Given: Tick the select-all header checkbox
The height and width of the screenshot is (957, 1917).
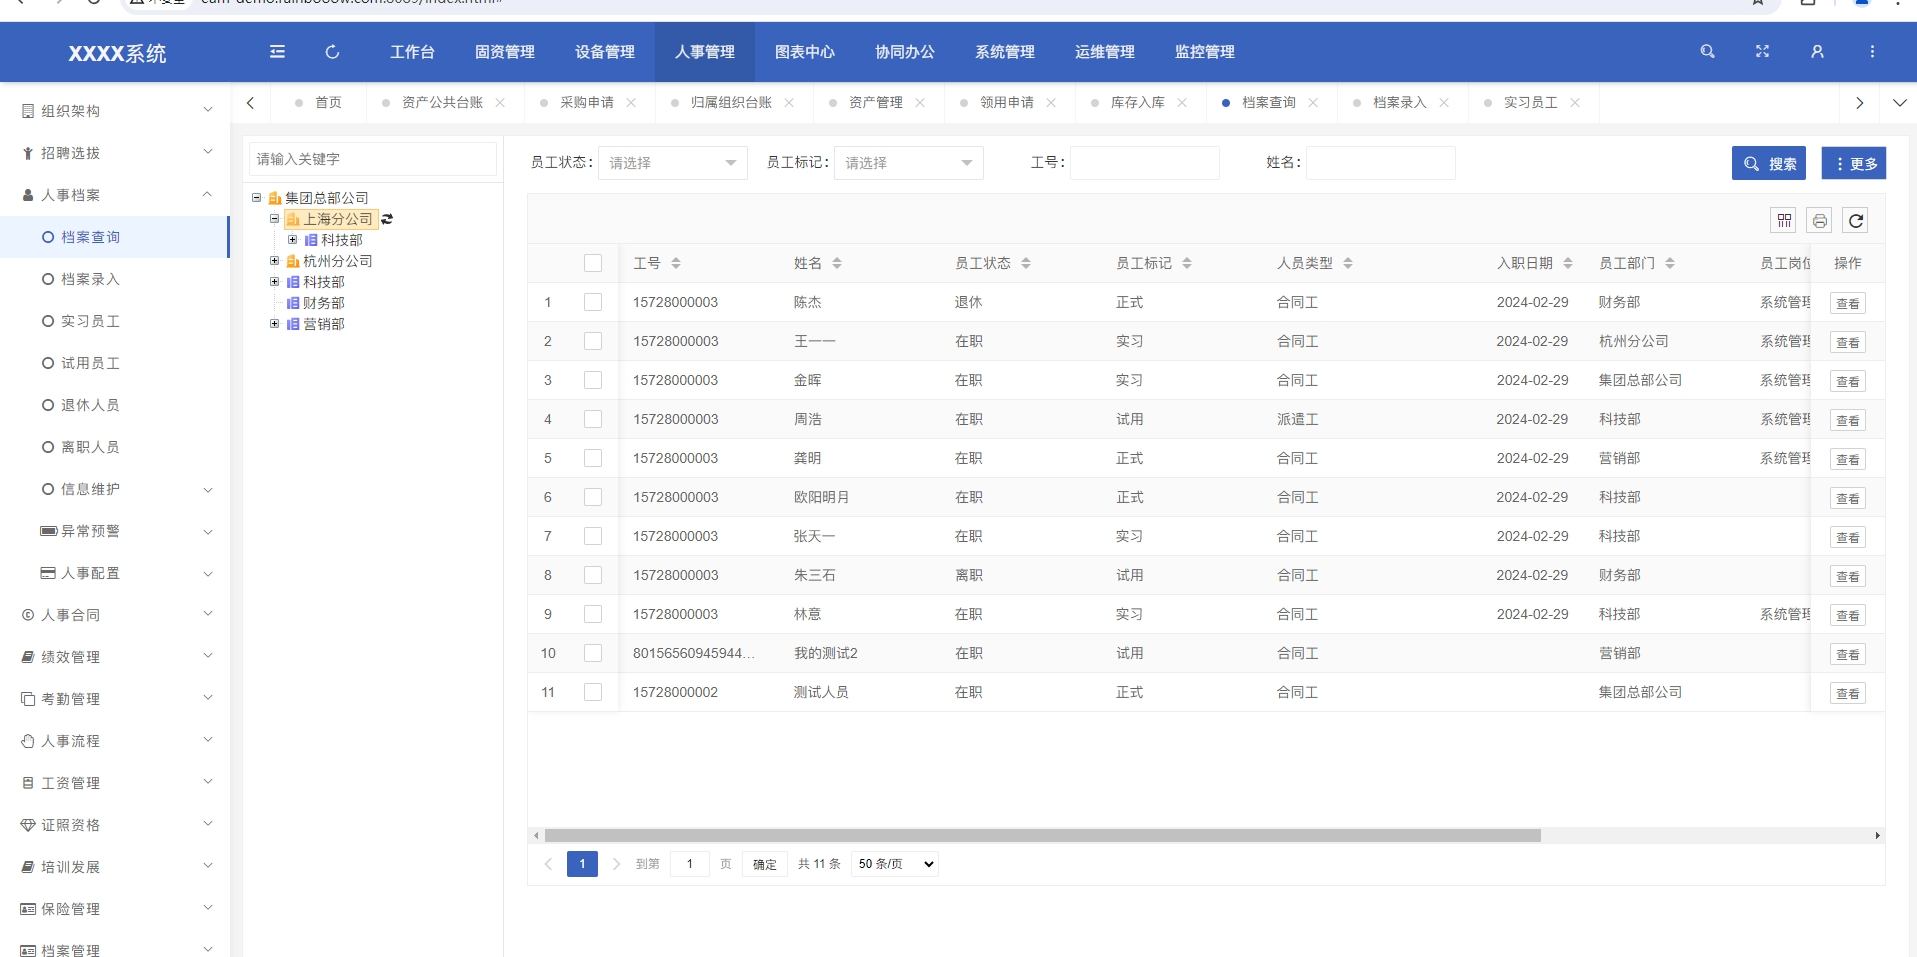Looking at the screenshot, I should (593, 263).
